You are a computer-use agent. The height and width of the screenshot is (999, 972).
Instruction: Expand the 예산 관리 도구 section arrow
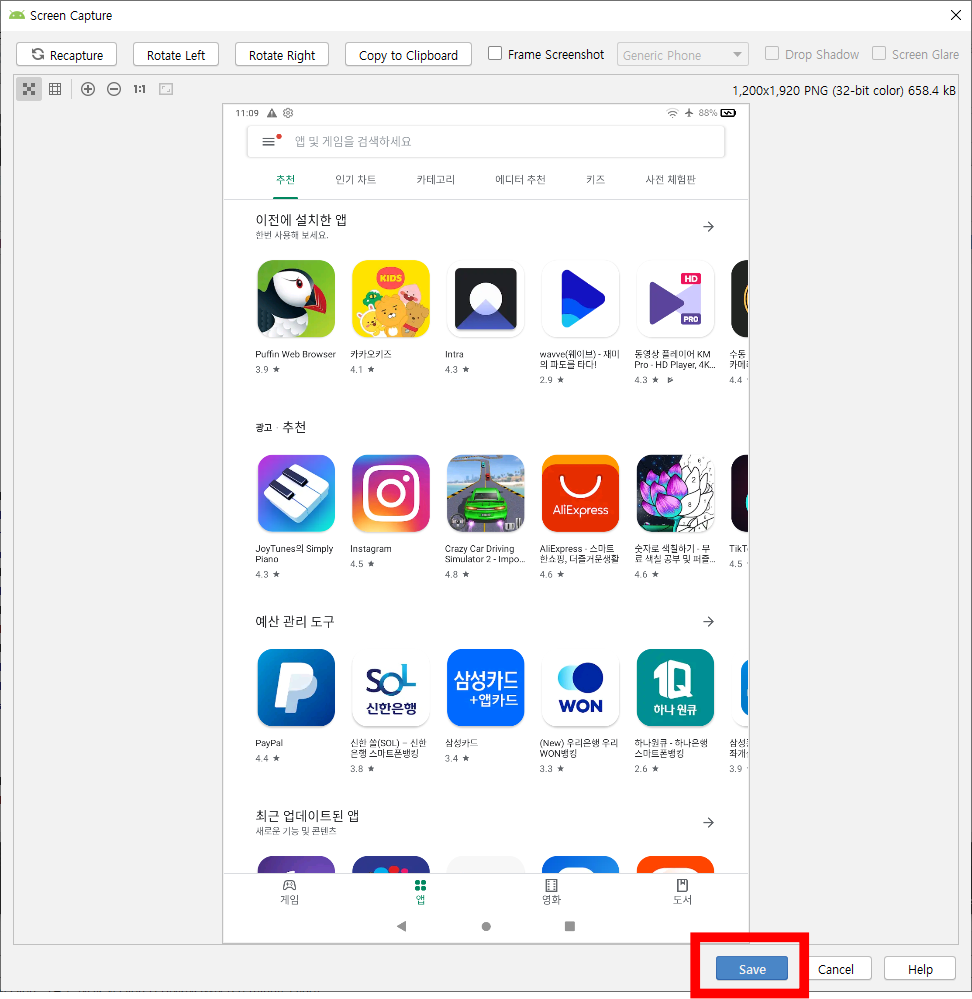click(708, 621)
